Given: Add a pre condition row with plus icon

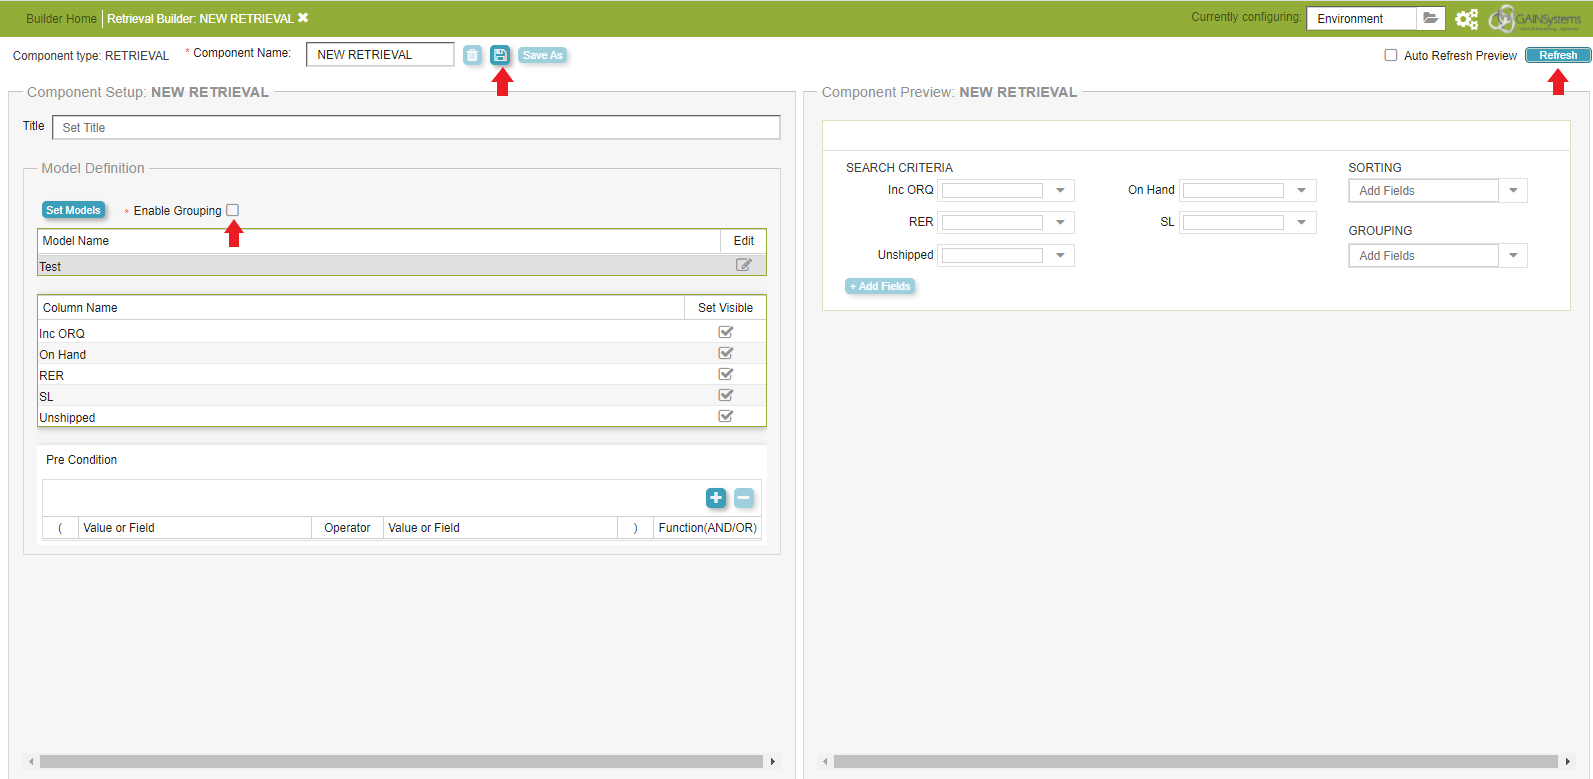Looking at the screenshot, I should point(716,498).
